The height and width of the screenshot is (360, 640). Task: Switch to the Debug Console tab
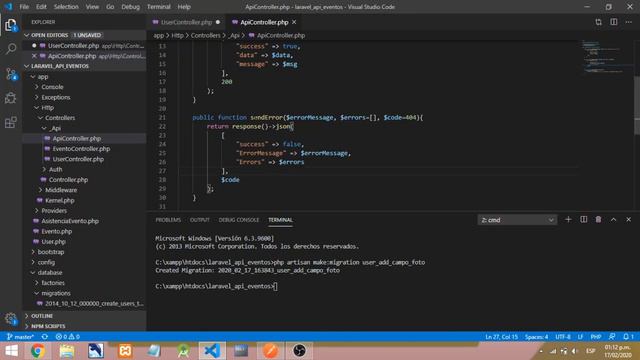click(x=239, y=220)
